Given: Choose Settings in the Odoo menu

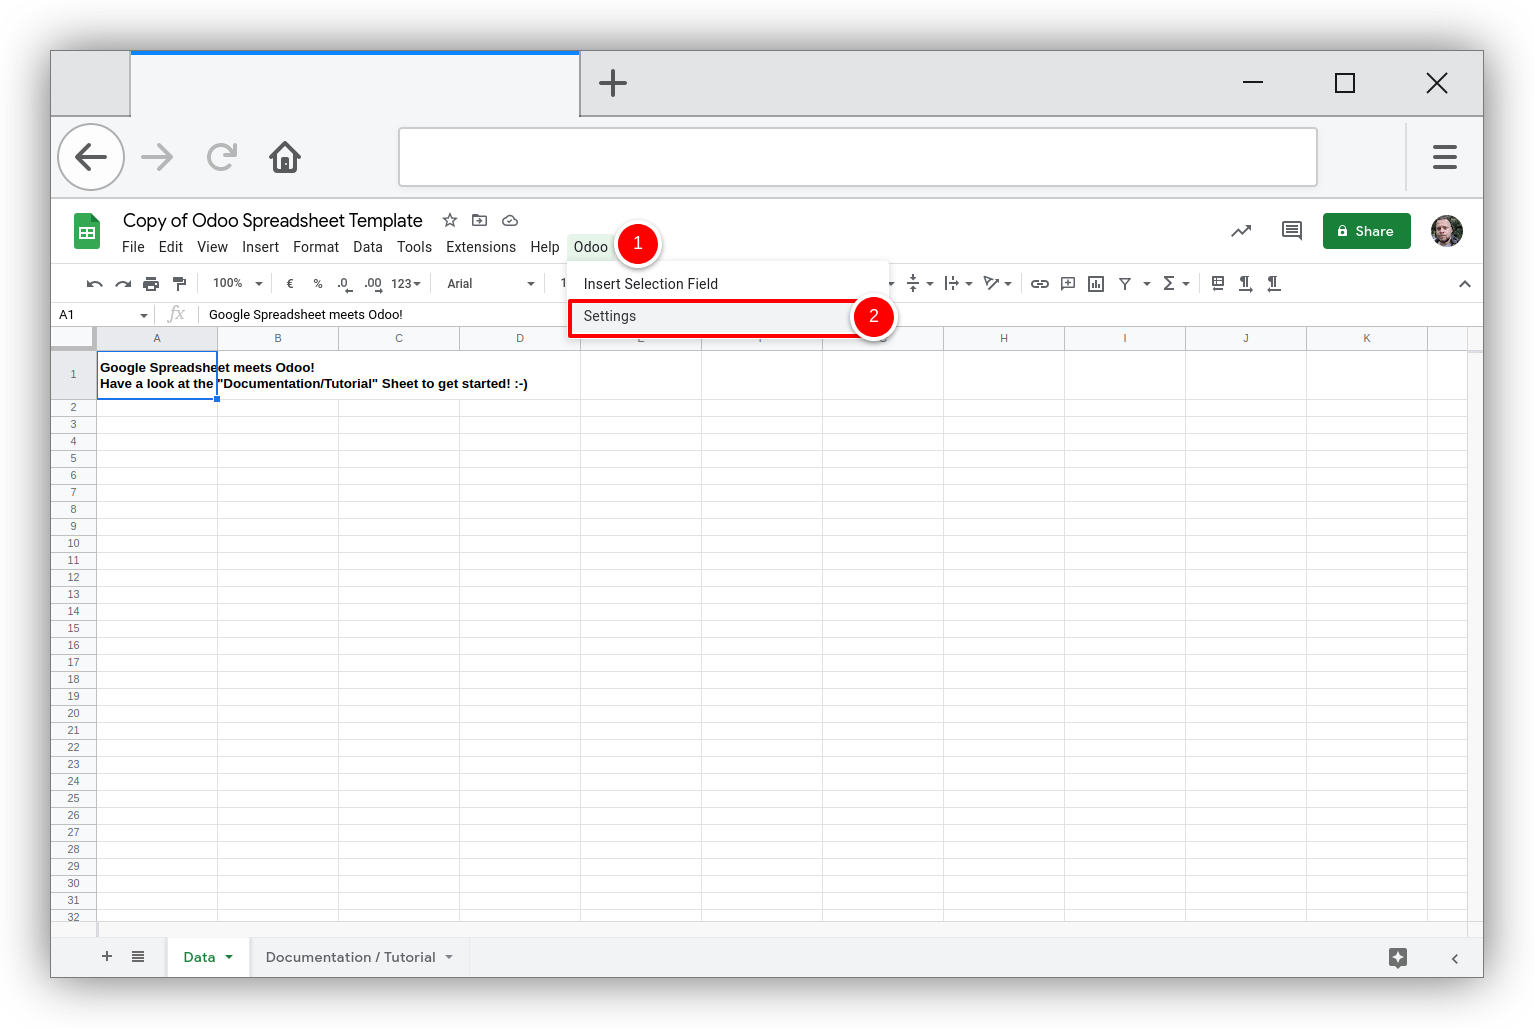Looking at the screenshot, I should (610, 316).
